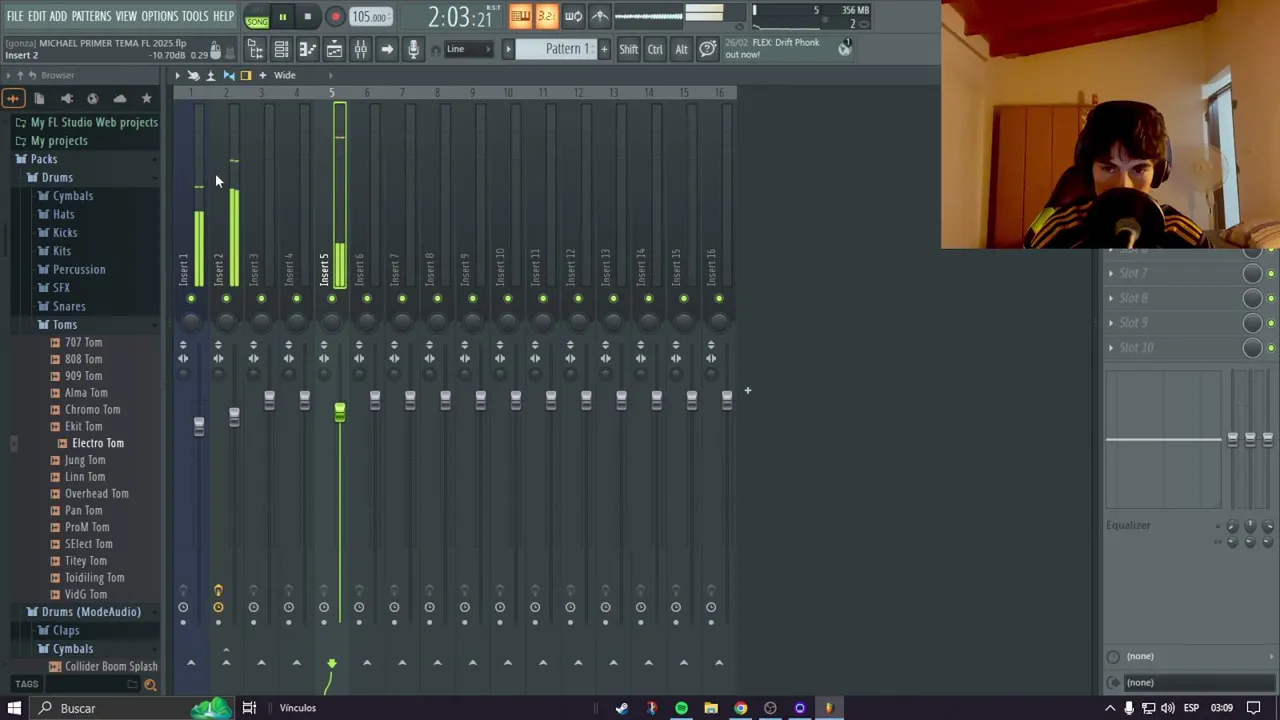Open the TOOLS menu
Image resolution: width=1280 pixels, height=720 pixels.
click(195, 17)
